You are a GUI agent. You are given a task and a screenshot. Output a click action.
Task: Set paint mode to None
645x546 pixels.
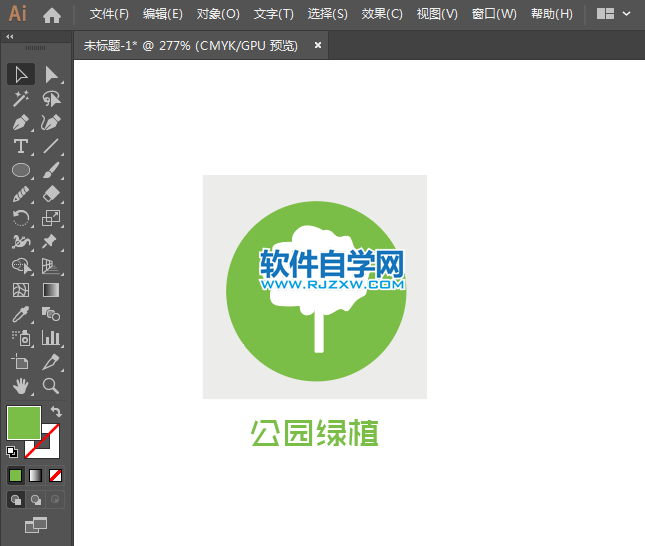(x=56, y=475)
